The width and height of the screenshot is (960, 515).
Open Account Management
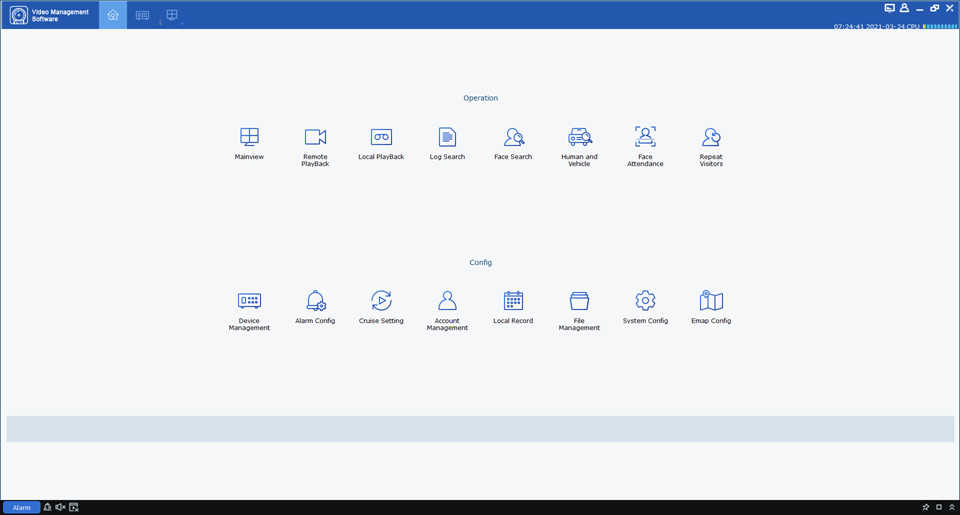tap(447, 301)
